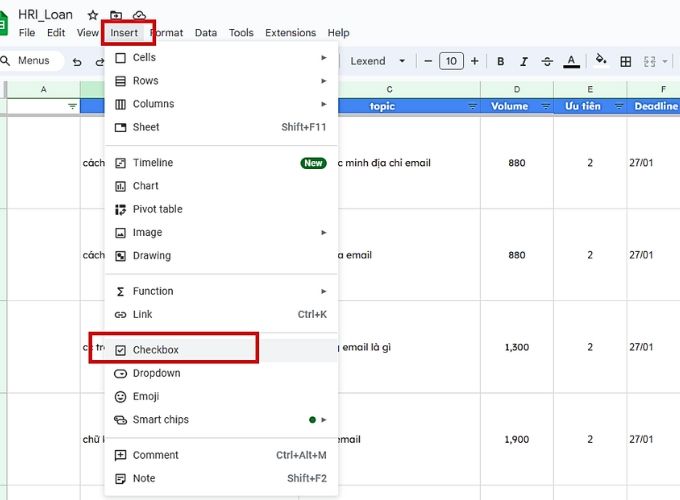
Task: Insert a Timeline
Action: (x=221, y=163)
